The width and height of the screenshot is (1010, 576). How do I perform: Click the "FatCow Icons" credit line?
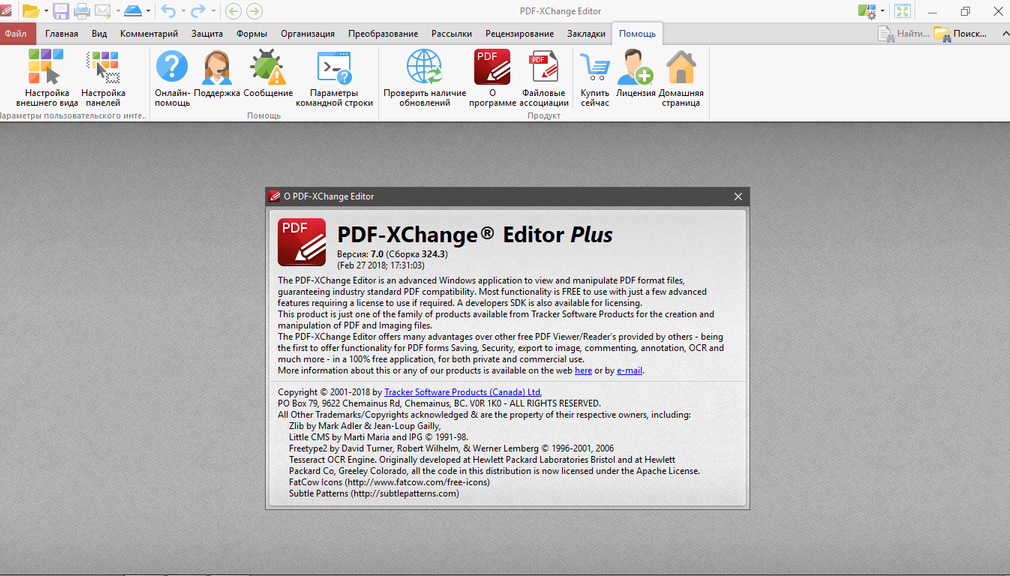[389, 482]
